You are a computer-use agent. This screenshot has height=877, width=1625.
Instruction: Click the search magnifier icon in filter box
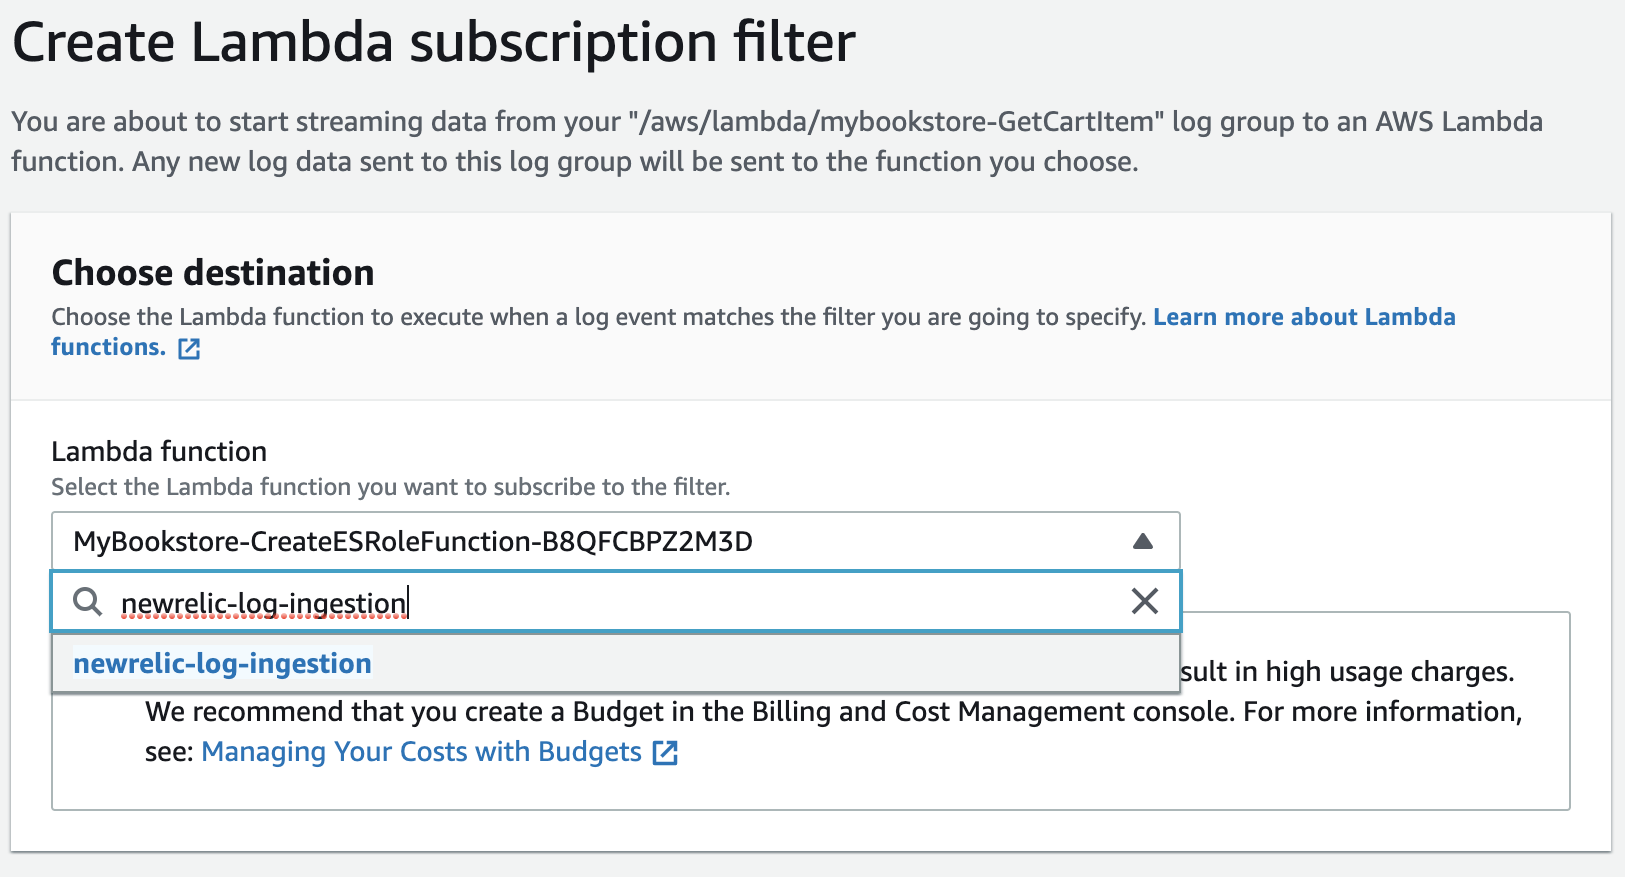coord(88,602)
